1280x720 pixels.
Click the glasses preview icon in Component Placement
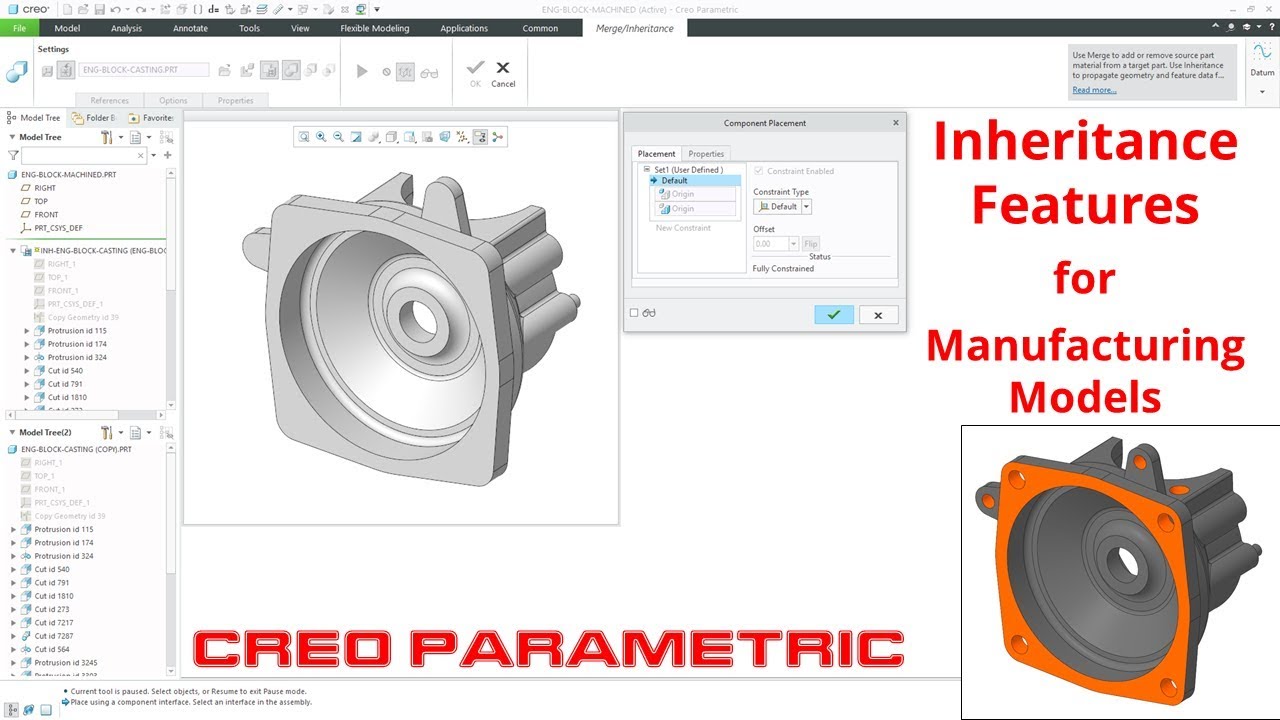point(649,313)
